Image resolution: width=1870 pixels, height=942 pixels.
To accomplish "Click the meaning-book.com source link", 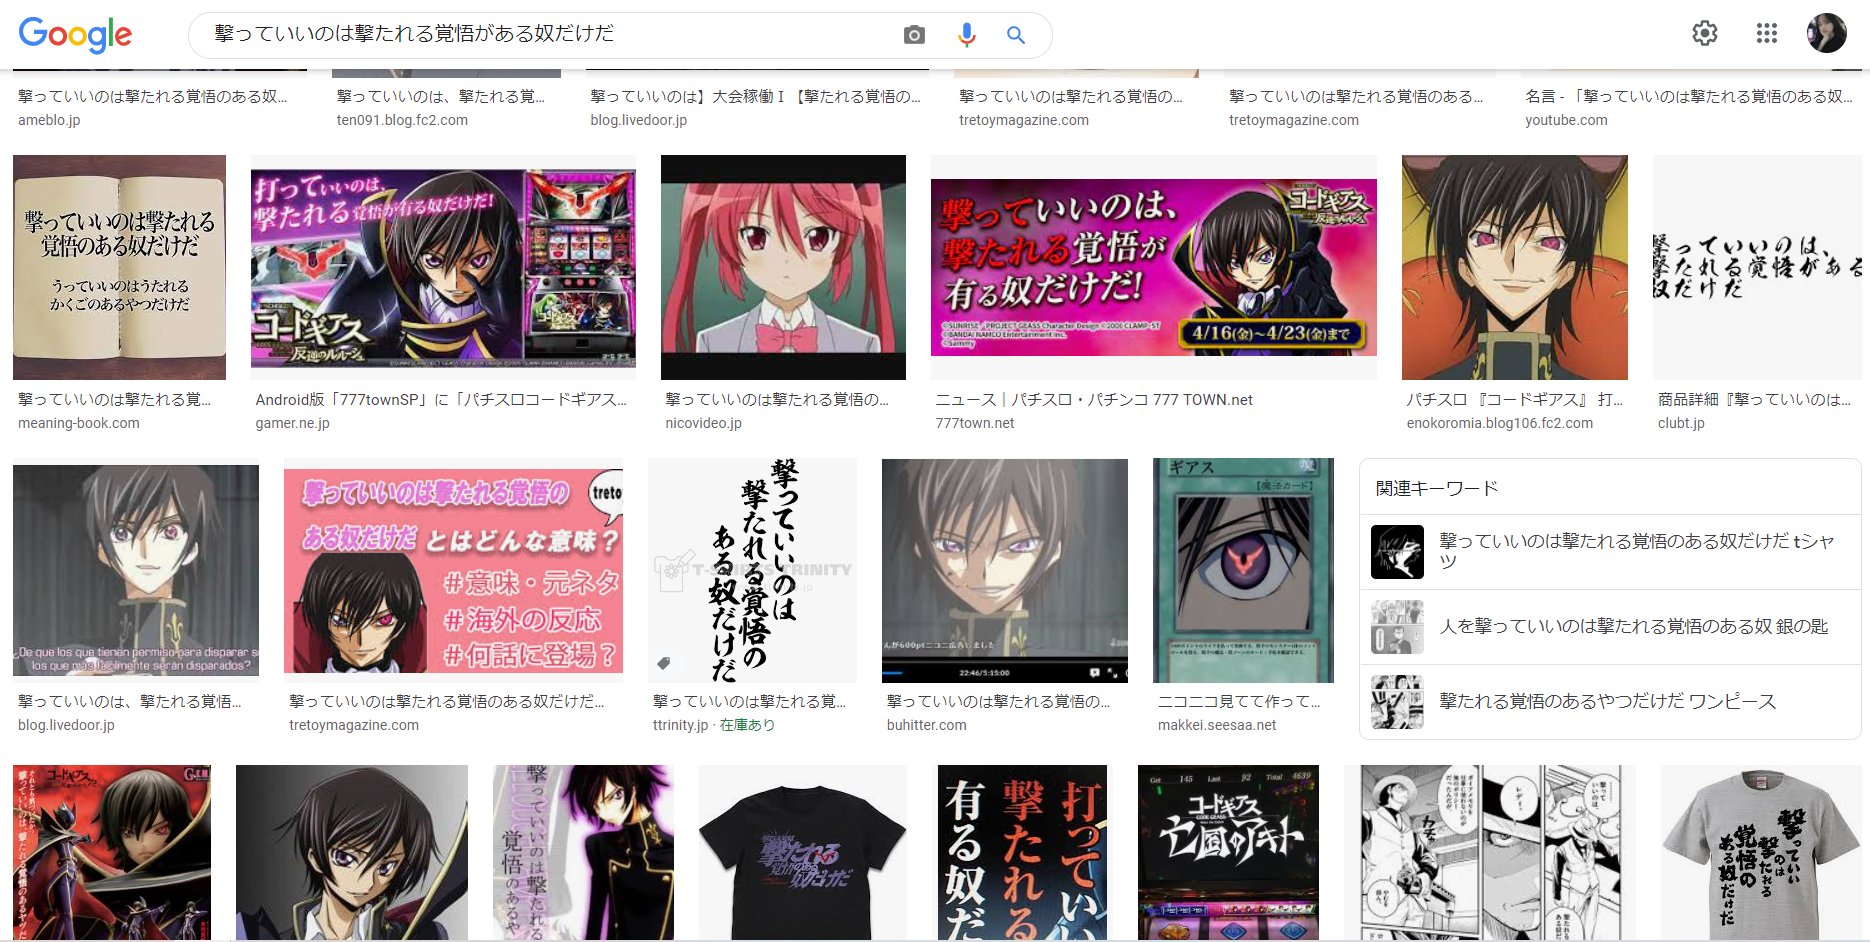I will (79, 423).
